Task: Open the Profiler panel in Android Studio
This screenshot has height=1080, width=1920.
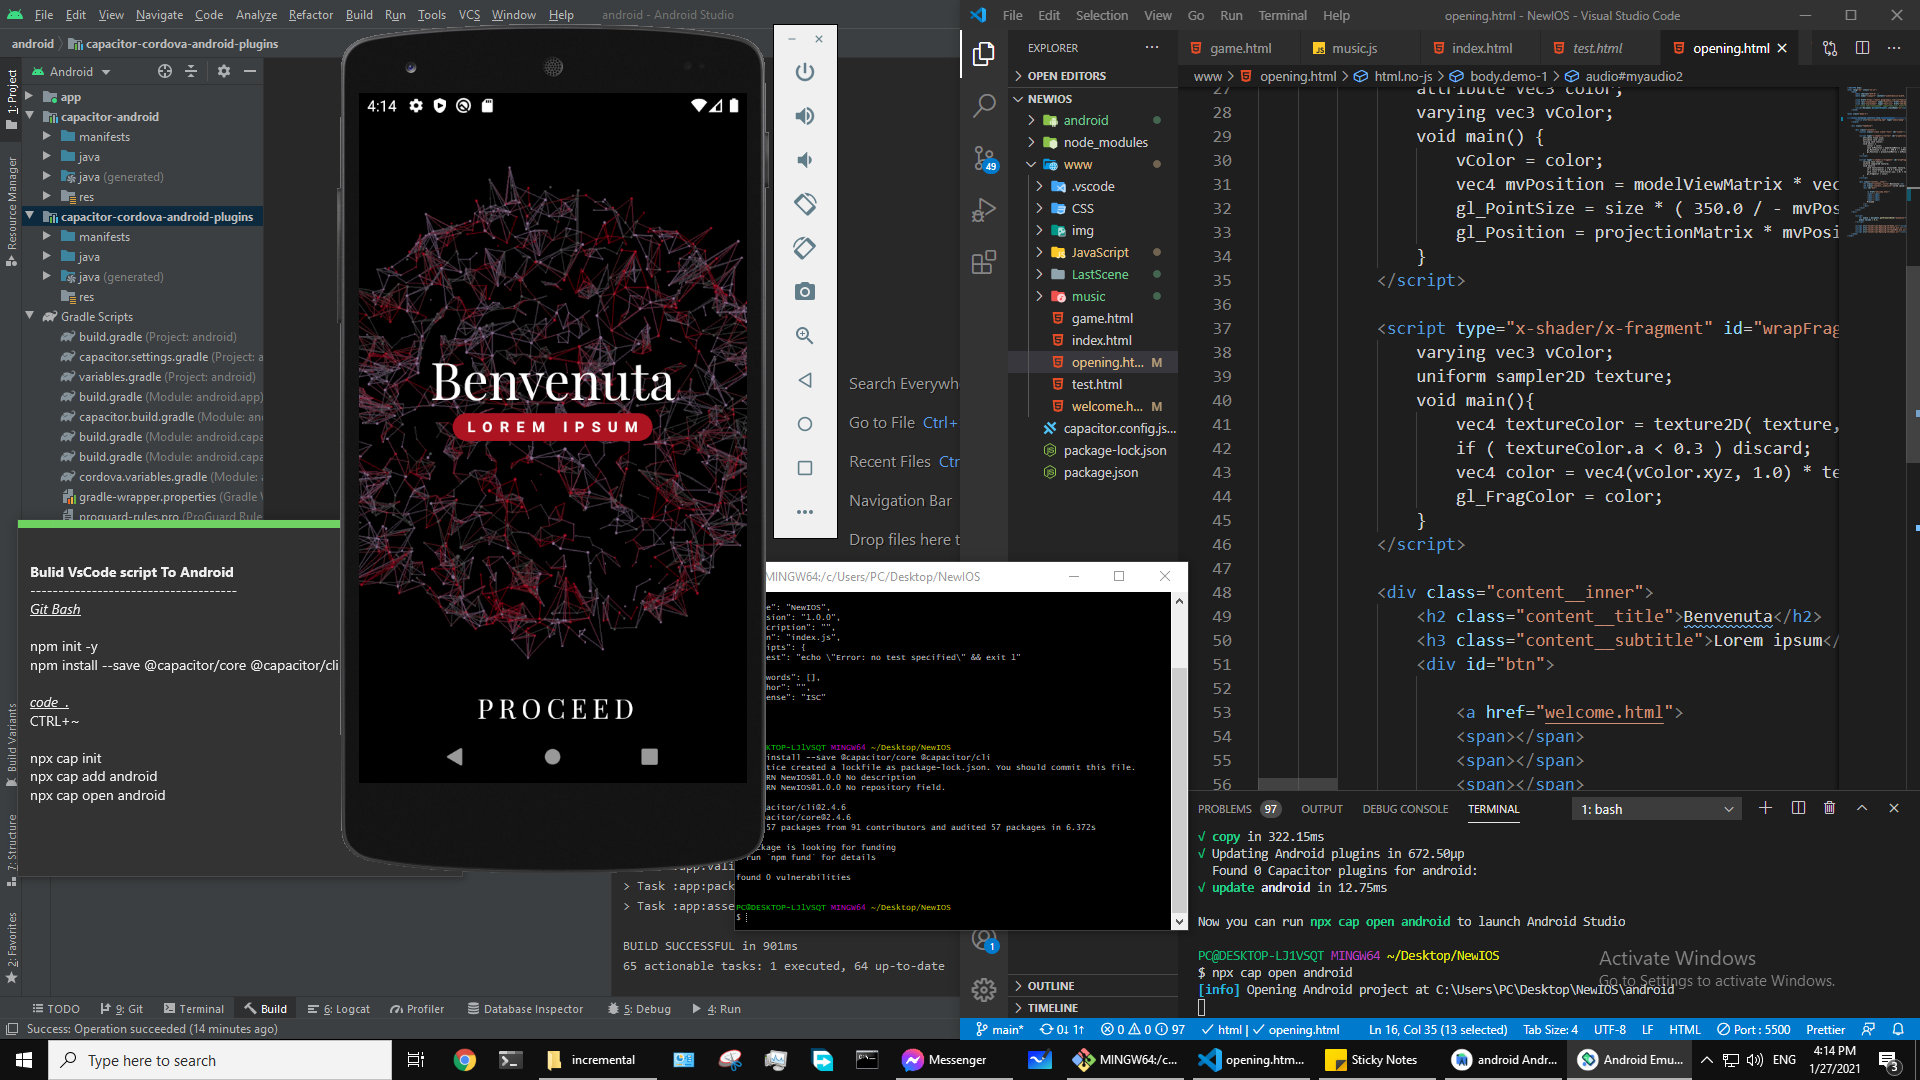Action: 417,1008
